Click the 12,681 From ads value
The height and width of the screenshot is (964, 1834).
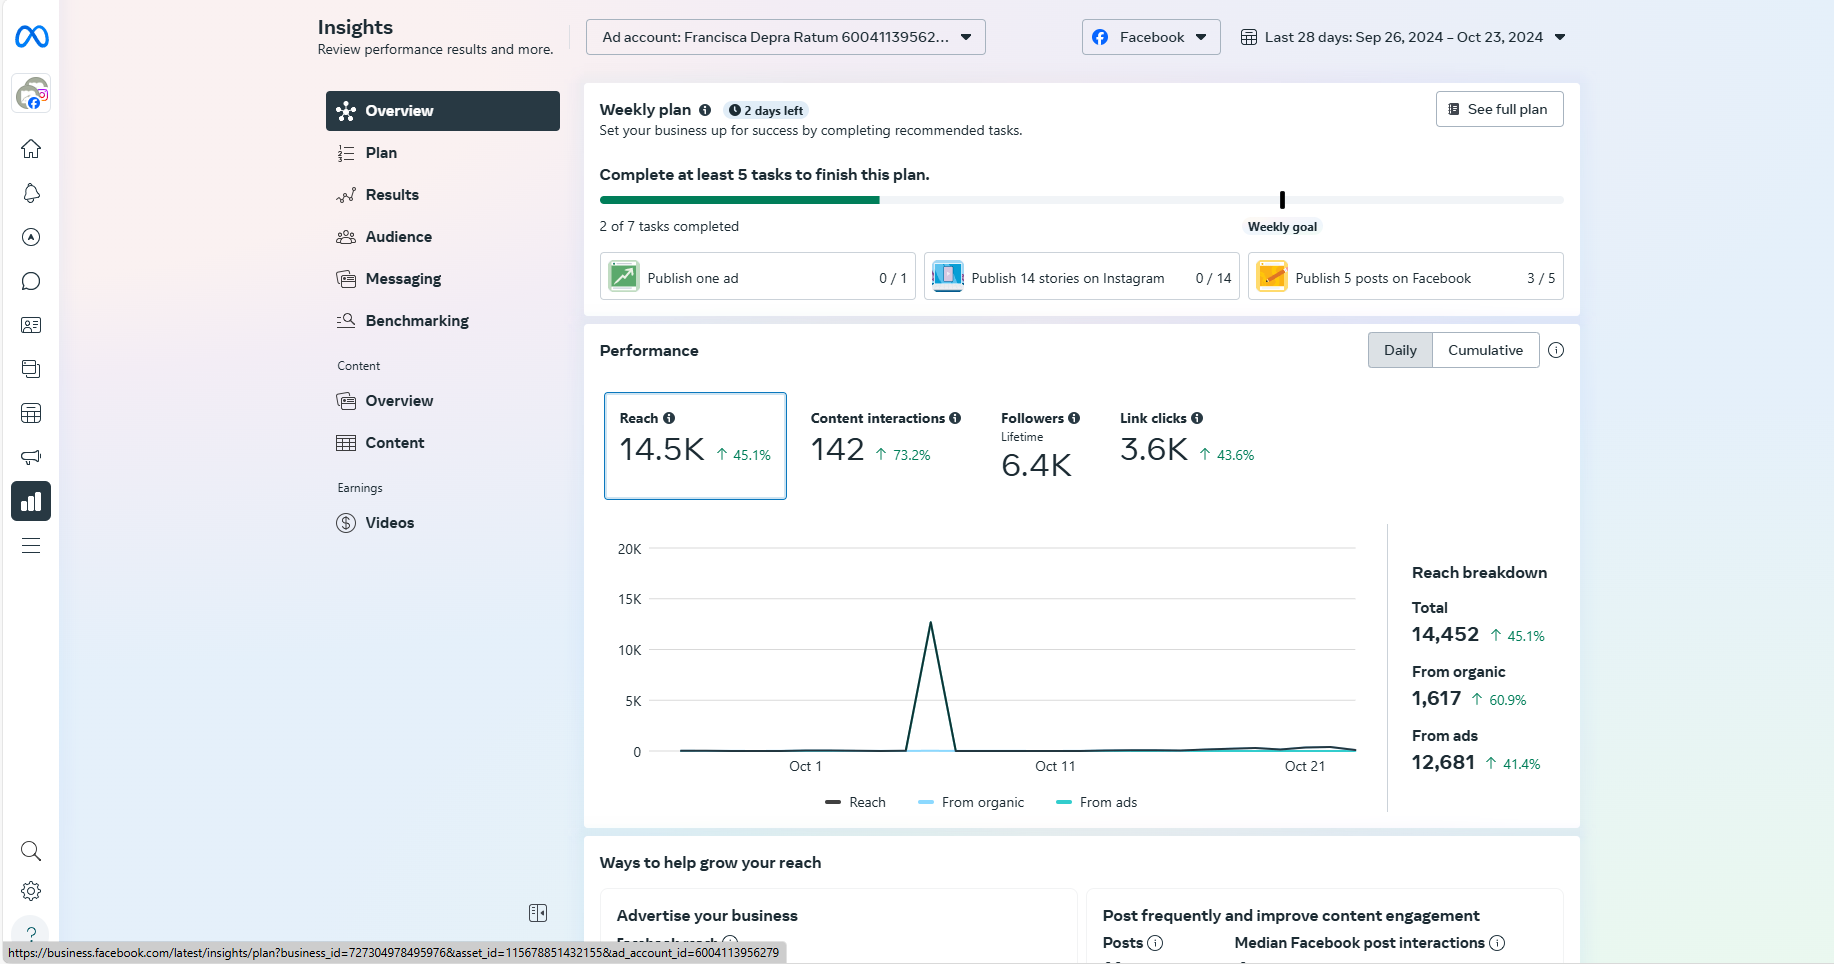click(1443, 762)
